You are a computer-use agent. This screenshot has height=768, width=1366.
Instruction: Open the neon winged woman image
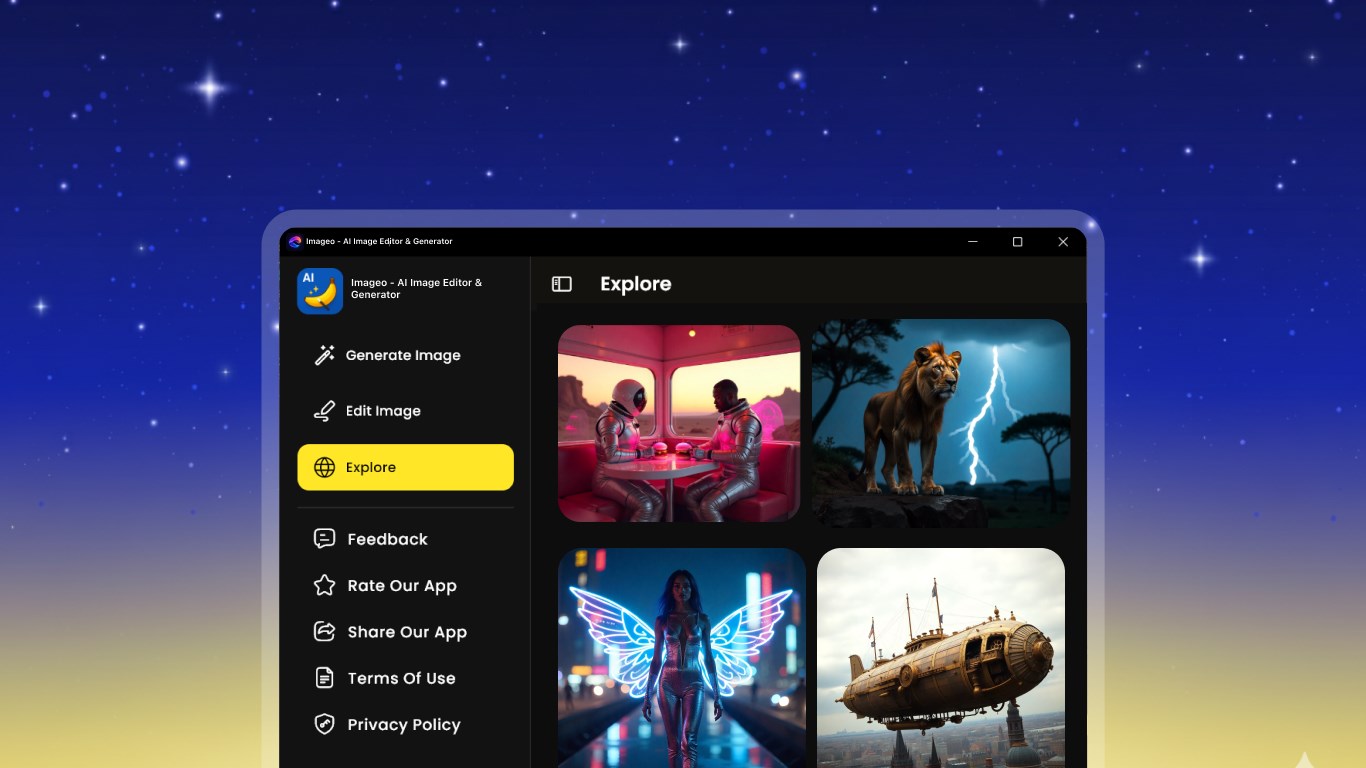click(x=682, y=658)
